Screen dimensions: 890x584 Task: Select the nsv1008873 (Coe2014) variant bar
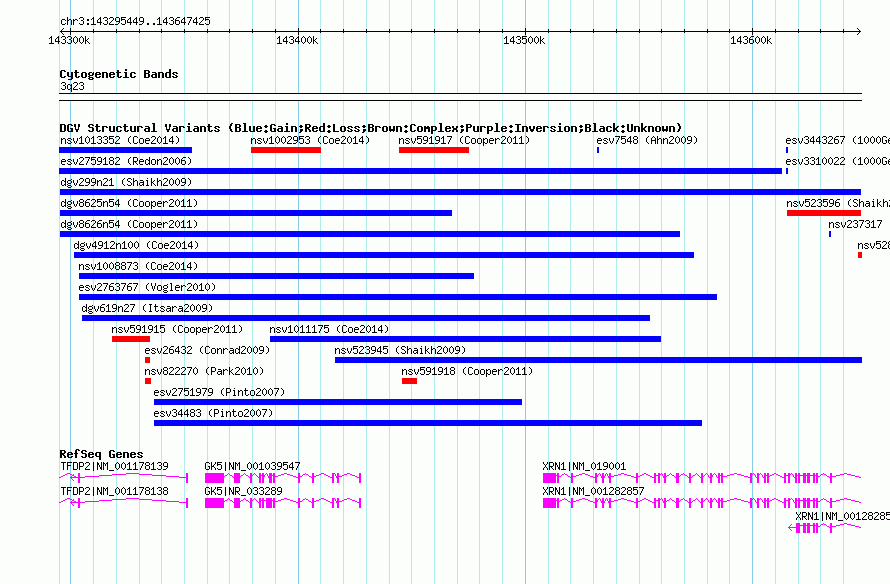(276, 276)
